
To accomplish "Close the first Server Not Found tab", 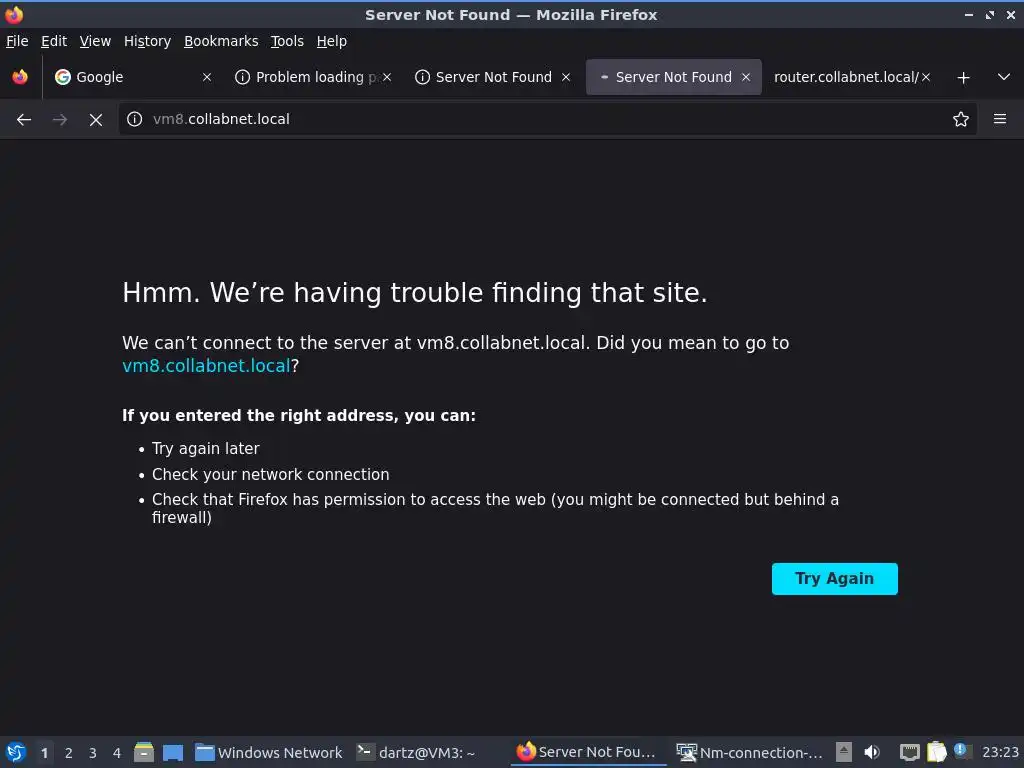I will click(x=566, y=77).
